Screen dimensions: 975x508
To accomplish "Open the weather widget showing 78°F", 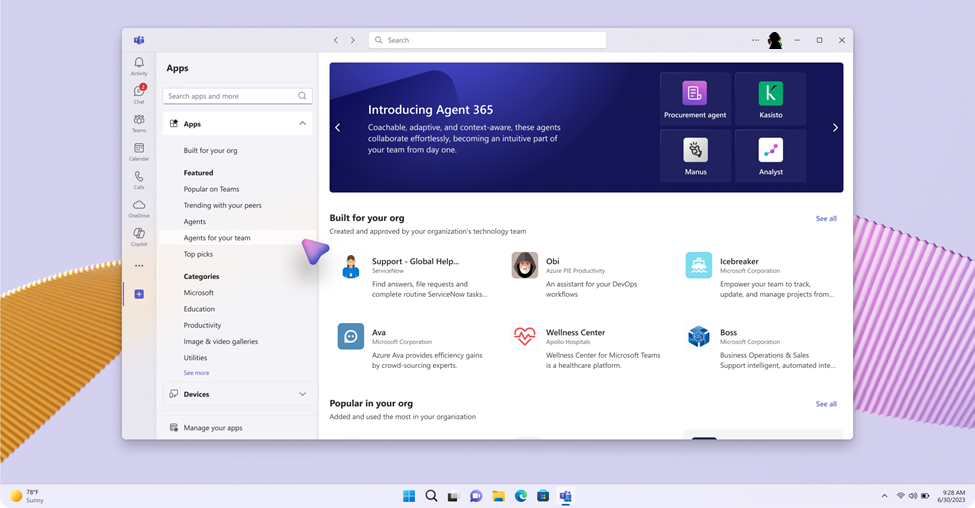I will click(x=27, y=496).
